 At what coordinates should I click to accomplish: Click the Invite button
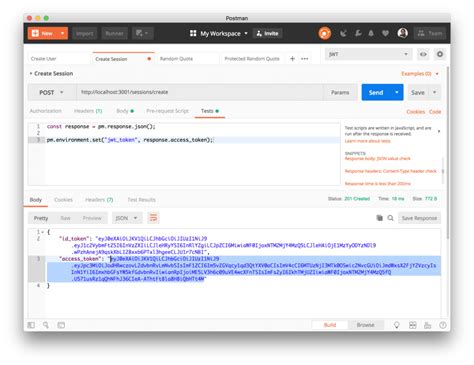[x=268, y=33]
